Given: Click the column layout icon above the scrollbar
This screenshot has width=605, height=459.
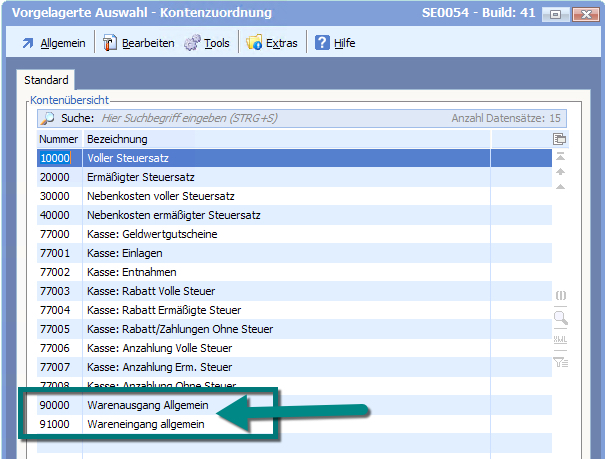Looking at the screenshot, I should (x=560, y=139).
